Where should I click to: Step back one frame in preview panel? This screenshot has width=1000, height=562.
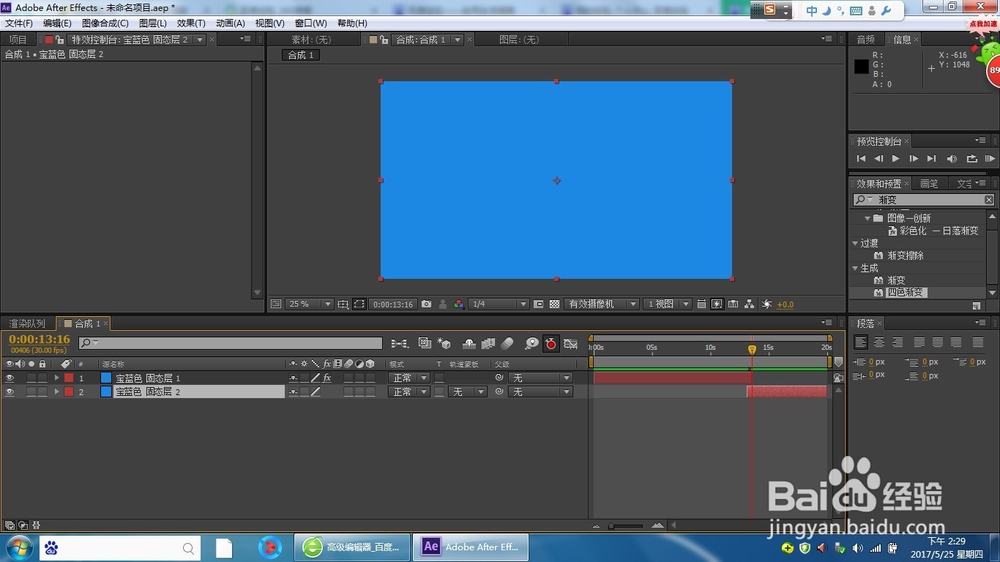pos(879,158)
